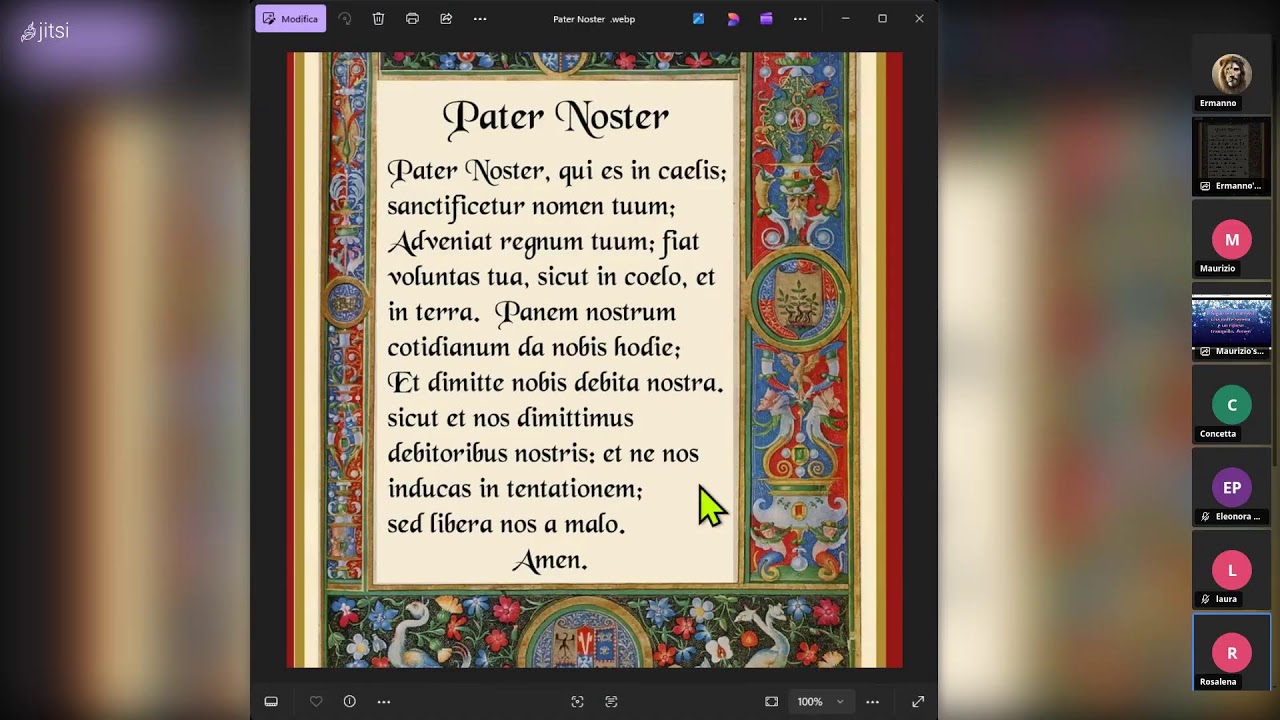The width and height of the screenshot is (1280, 720).
Task: Select Maurizio's participant avatar
Action: [x=1232, y=240]
